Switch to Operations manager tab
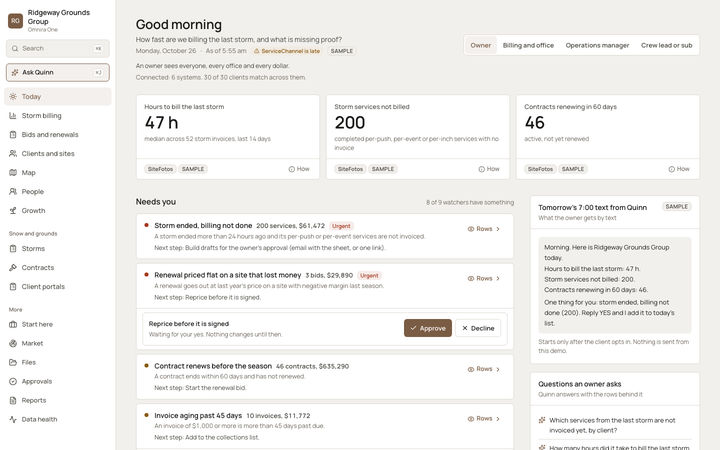The height and width of the screenshot is (450, 720). coord(597,45)
